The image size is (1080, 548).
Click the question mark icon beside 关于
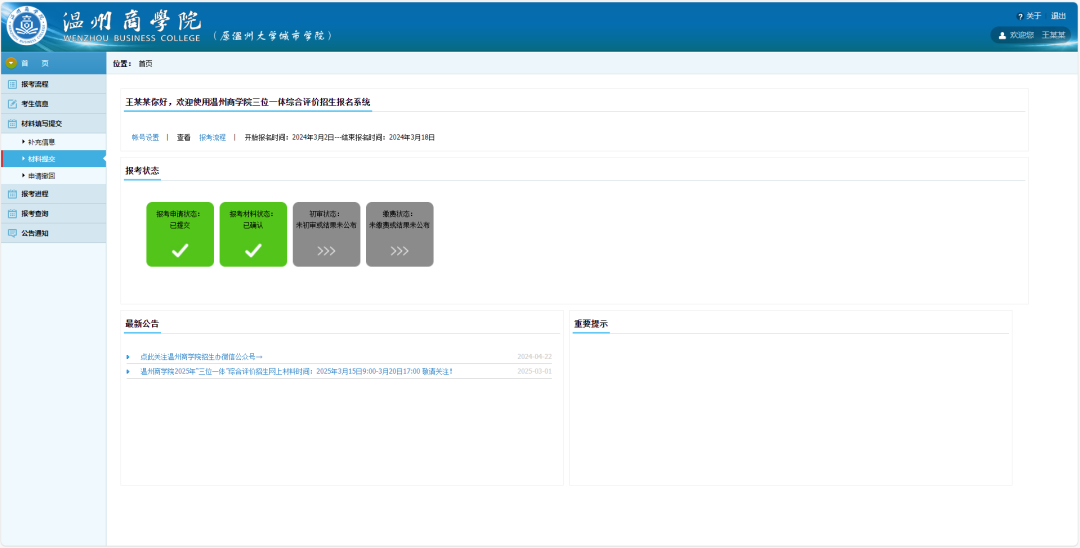click(x=1020, y=16)
